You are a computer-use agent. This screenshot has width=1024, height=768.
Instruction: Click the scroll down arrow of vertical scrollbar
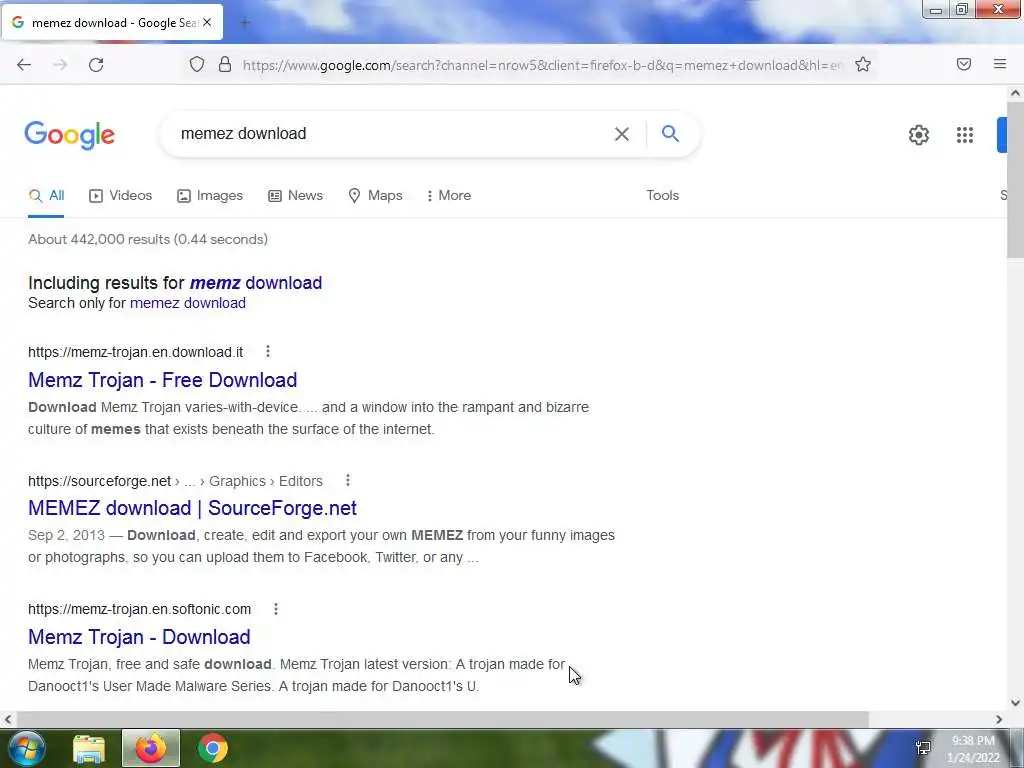(x=1016, y=703)
